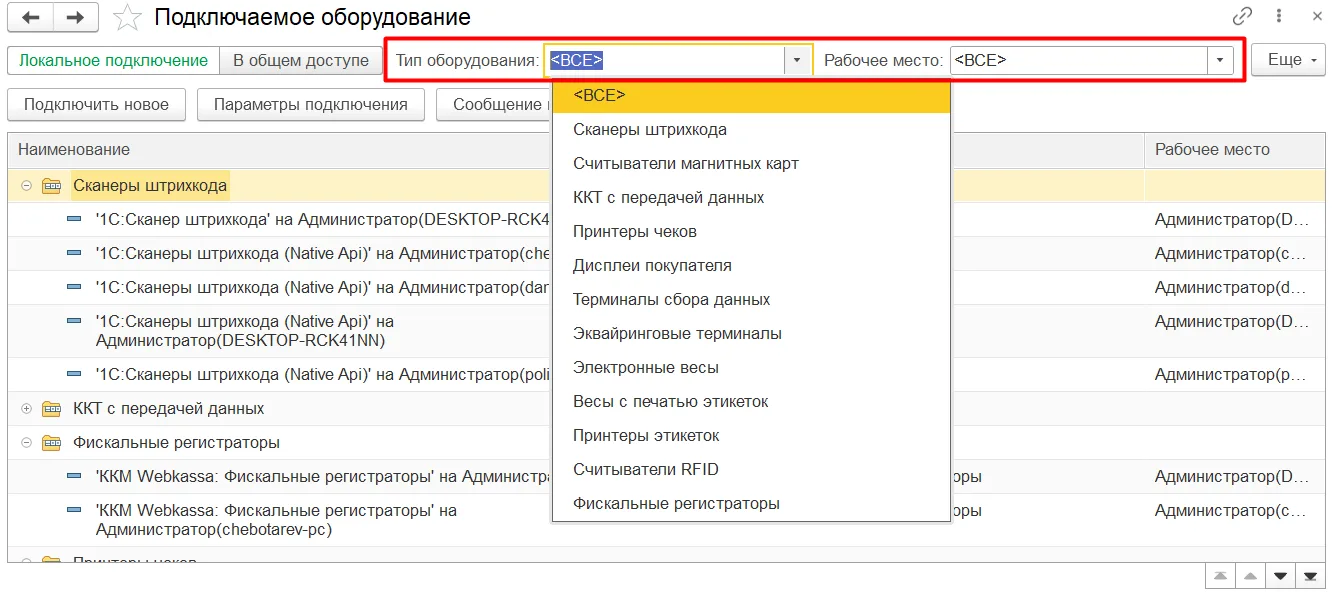Jump to the list end arrow
Image resolution: width=1334 pixels, height=596 pixels.
click(1310, 577)
